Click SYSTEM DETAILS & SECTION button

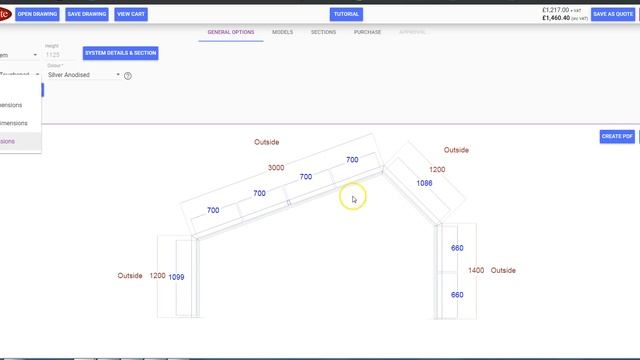click(120, 53)
